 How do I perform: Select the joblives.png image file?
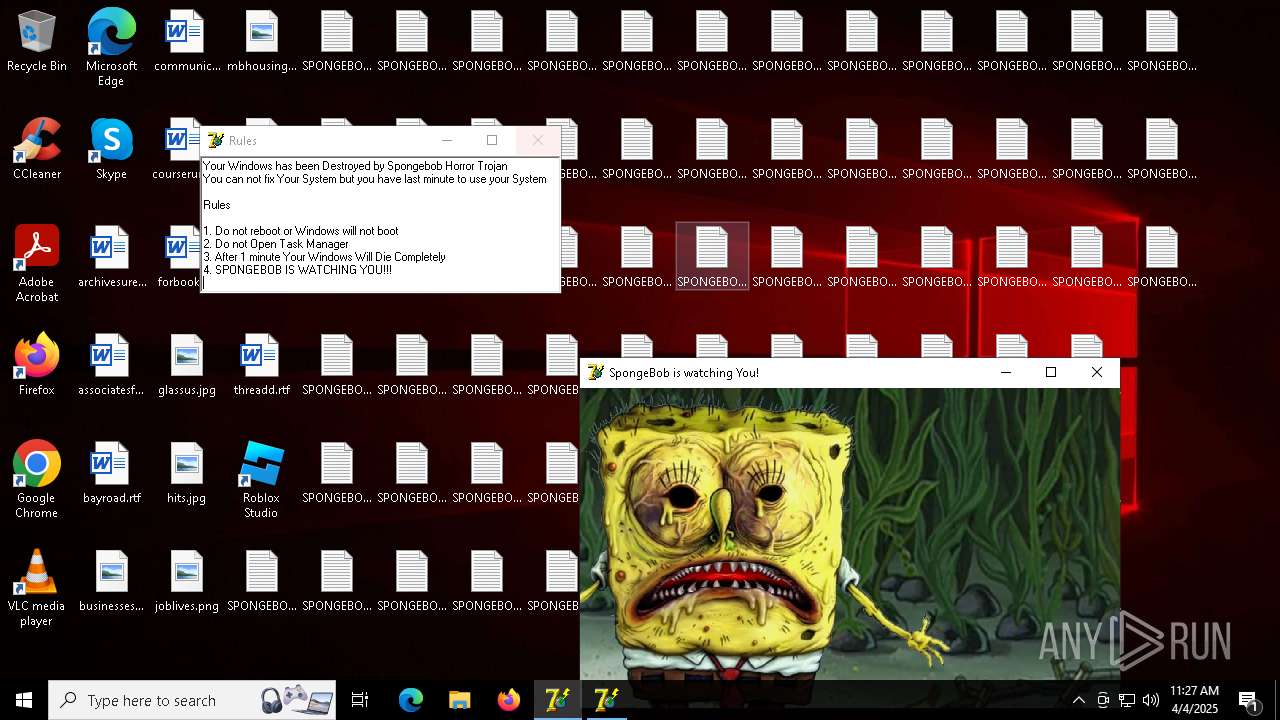coord(187,582)
